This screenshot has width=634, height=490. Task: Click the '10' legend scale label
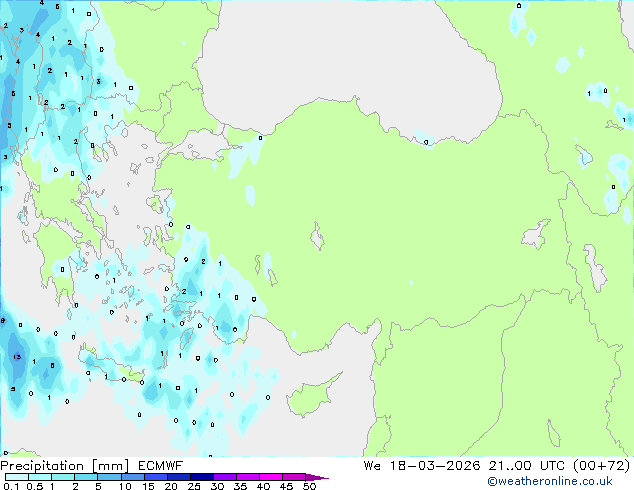click(125, 486)
